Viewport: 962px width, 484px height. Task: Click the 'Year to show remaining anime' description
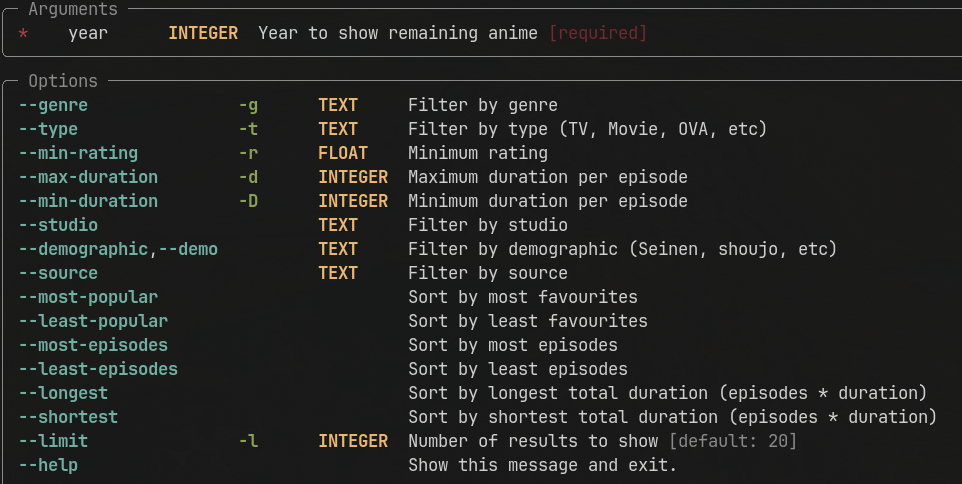click(398, 33)
